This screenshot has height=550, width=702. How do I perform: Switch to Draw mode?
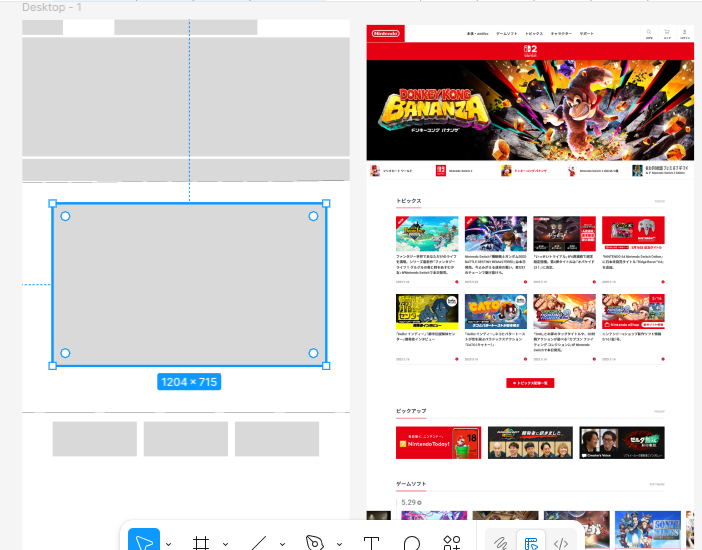(501, 543)
